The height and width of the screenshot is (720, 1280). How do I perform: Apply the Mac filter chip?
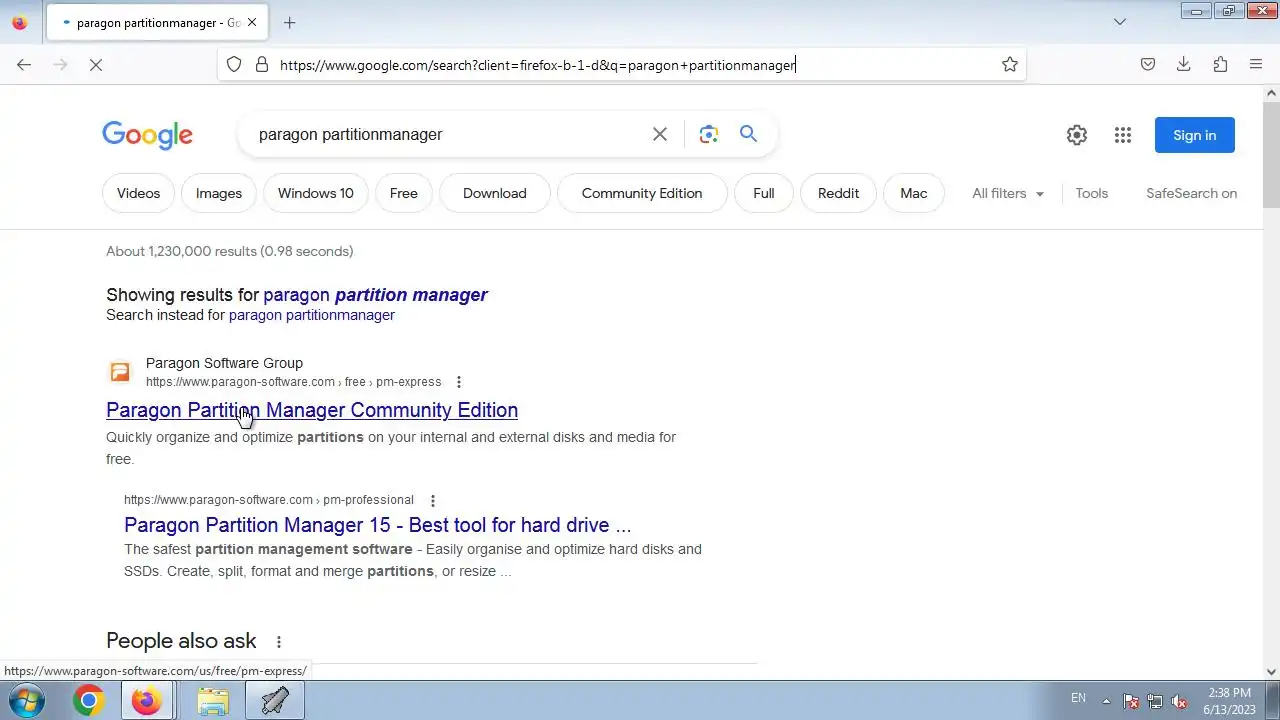(x=914, y=193)
